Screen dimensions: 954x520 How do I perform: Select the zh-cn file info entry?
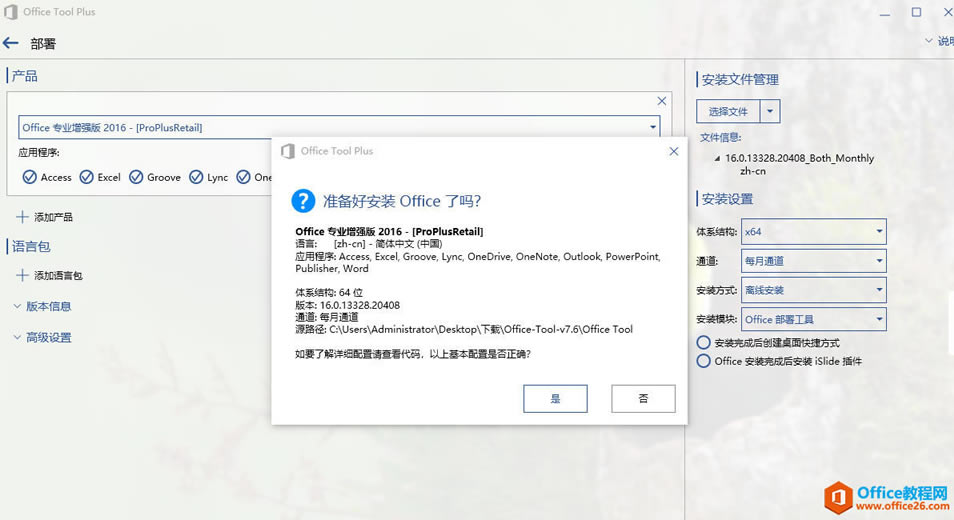753,172
